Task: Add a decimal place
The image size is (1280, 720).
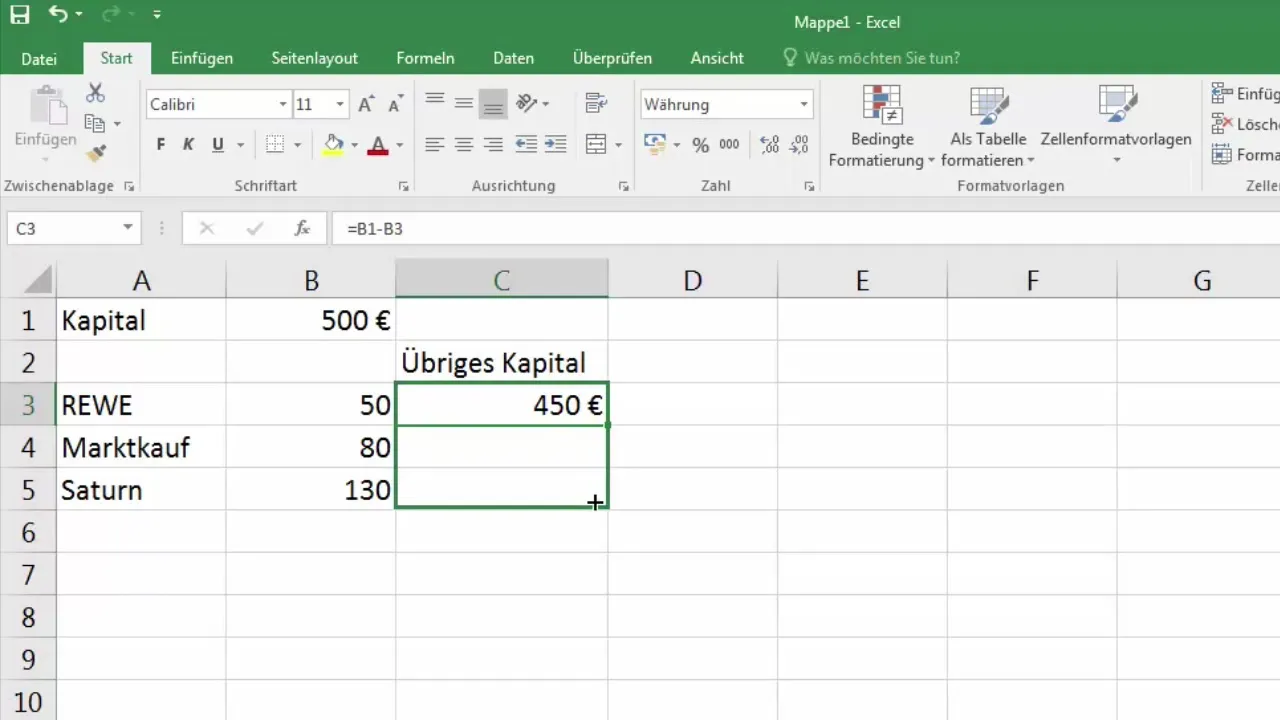Action: 770,145
